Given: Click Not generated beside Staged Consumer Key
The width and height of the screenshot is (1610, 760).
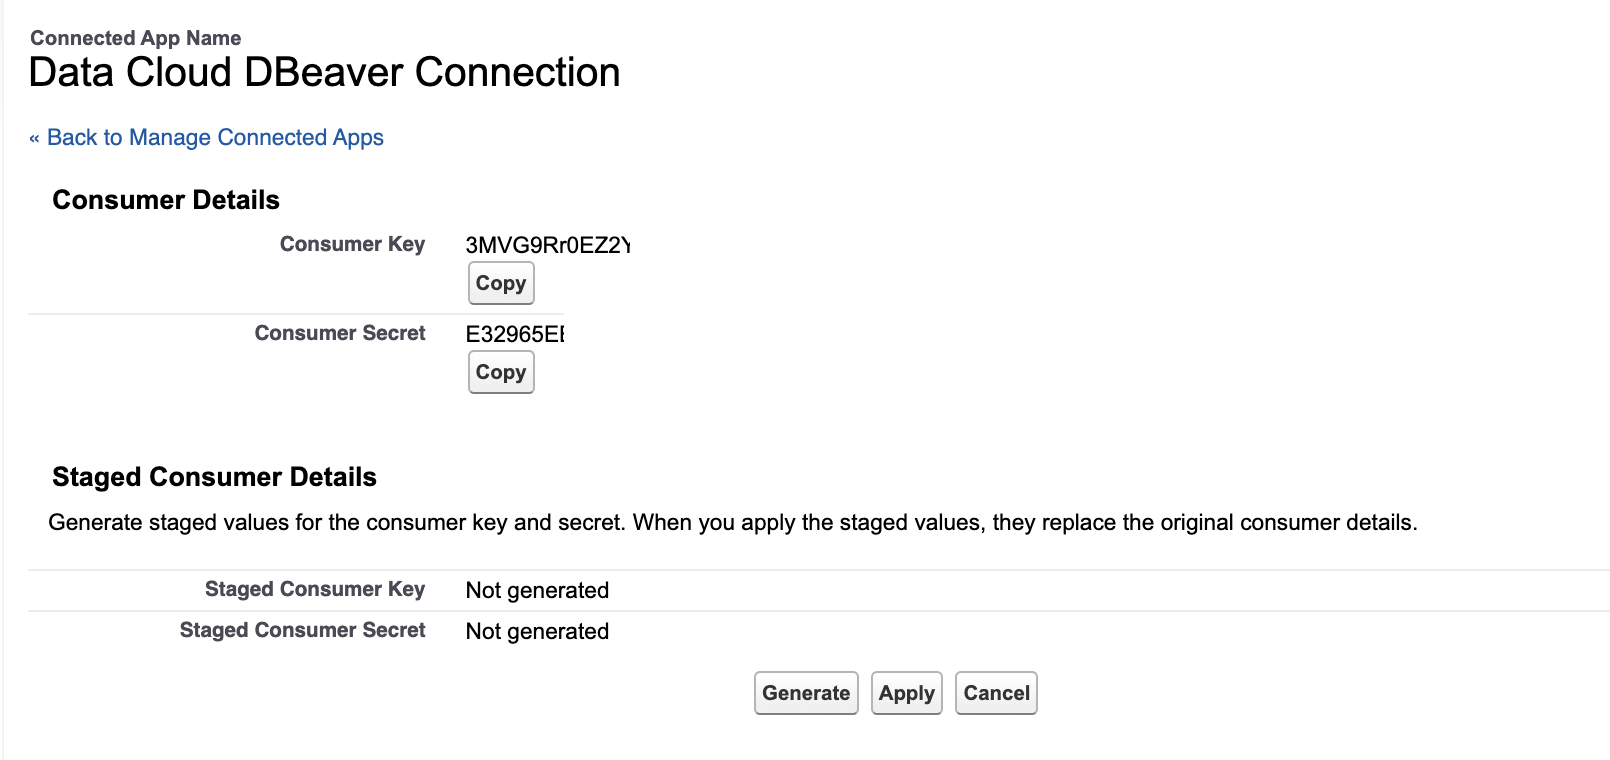Looking at the screenshot, I should (x=537, y=590).
